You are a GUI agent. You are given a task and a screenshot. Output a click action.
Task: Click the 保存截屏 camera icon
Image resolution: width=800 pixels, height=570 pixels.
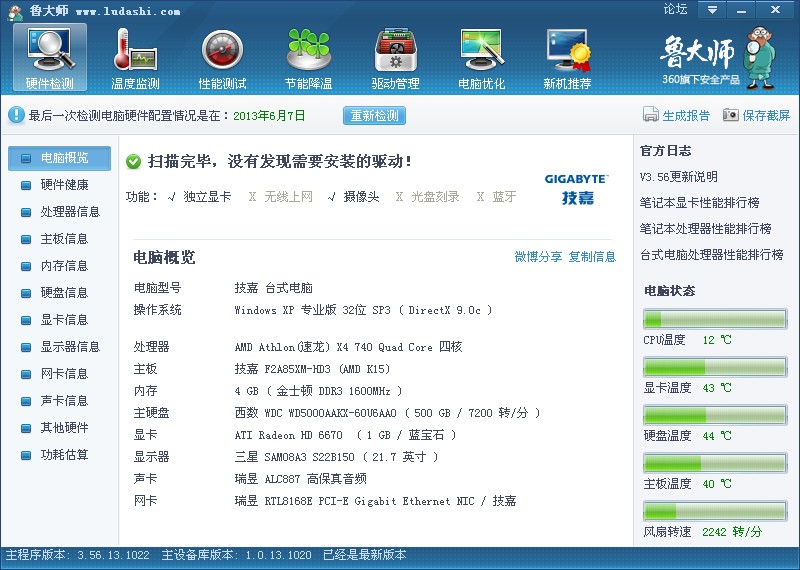click(731, 115)
